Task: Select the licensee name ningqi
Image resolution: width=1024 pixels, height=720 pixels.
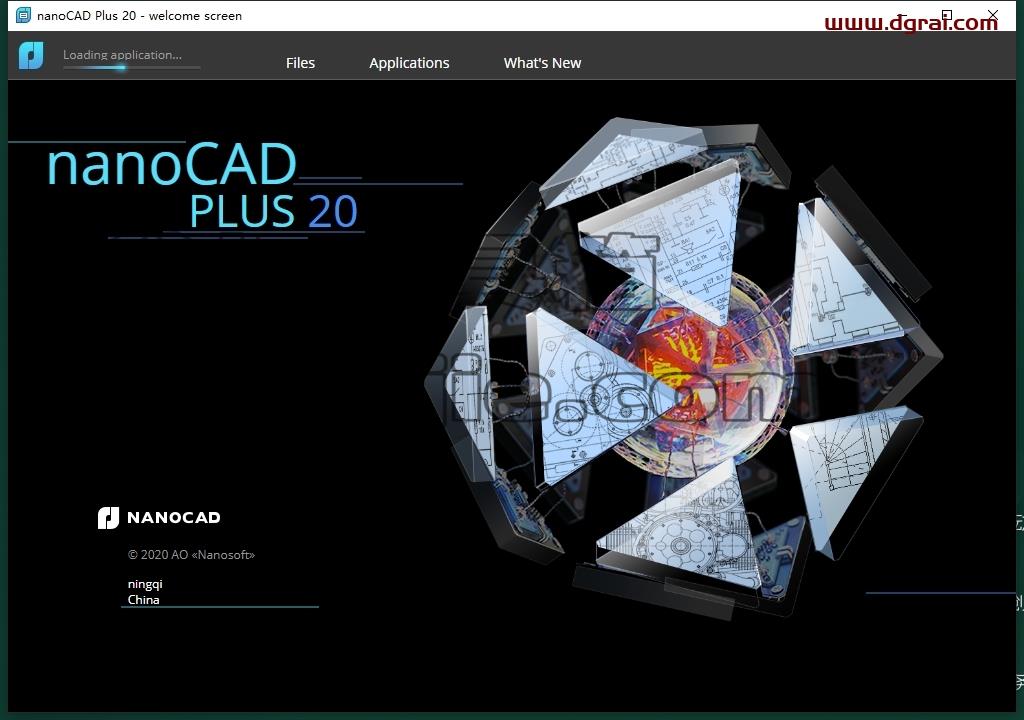Action: (x=145, y=584)
